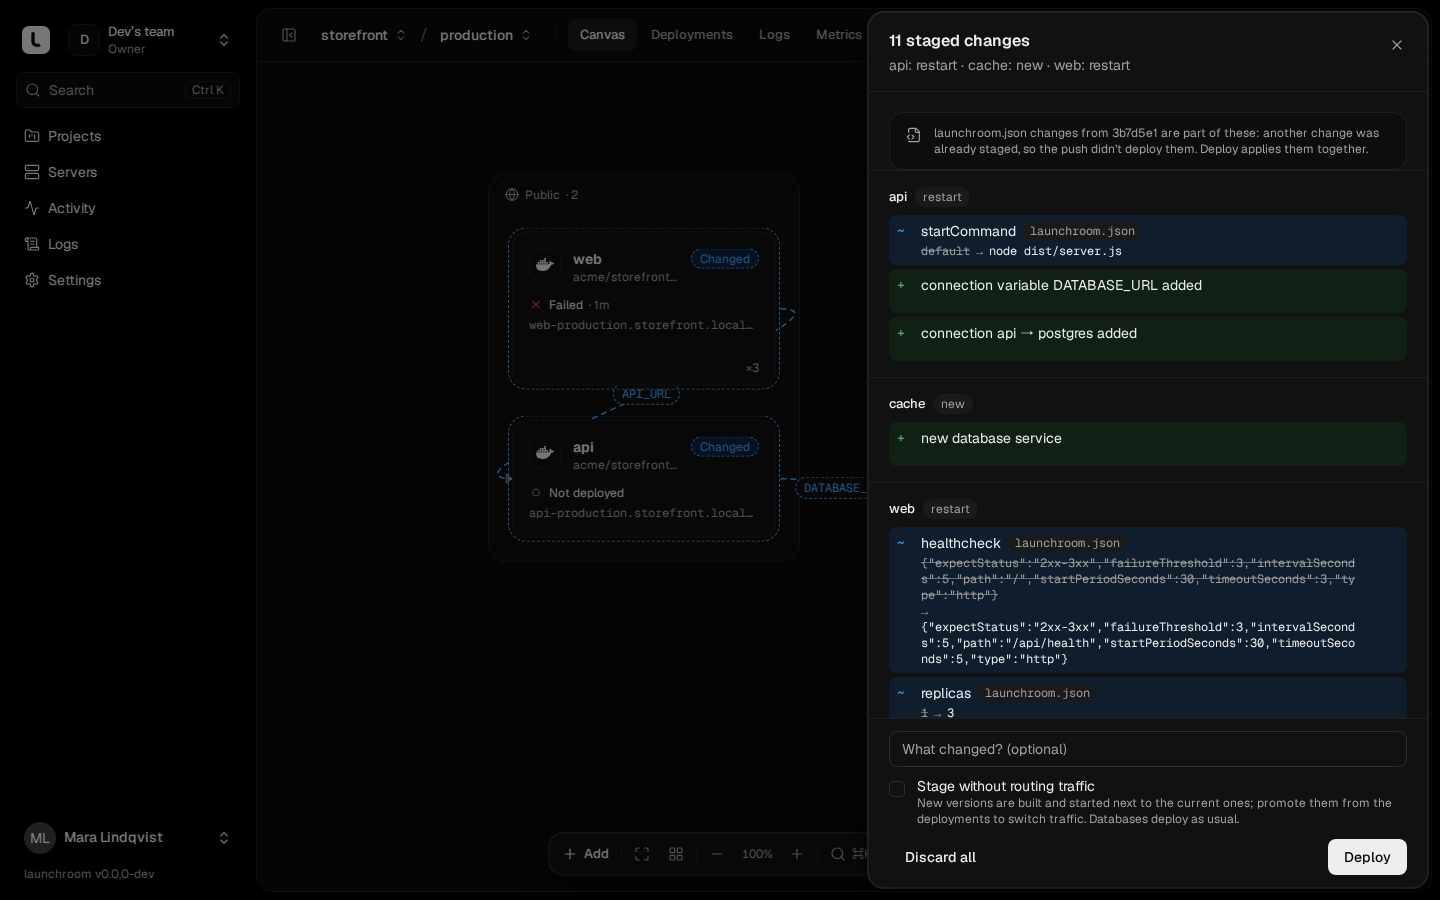Expand the Dev's team switcher
The width and height of the screenshot is (1440, 900).
coord(224,40)
